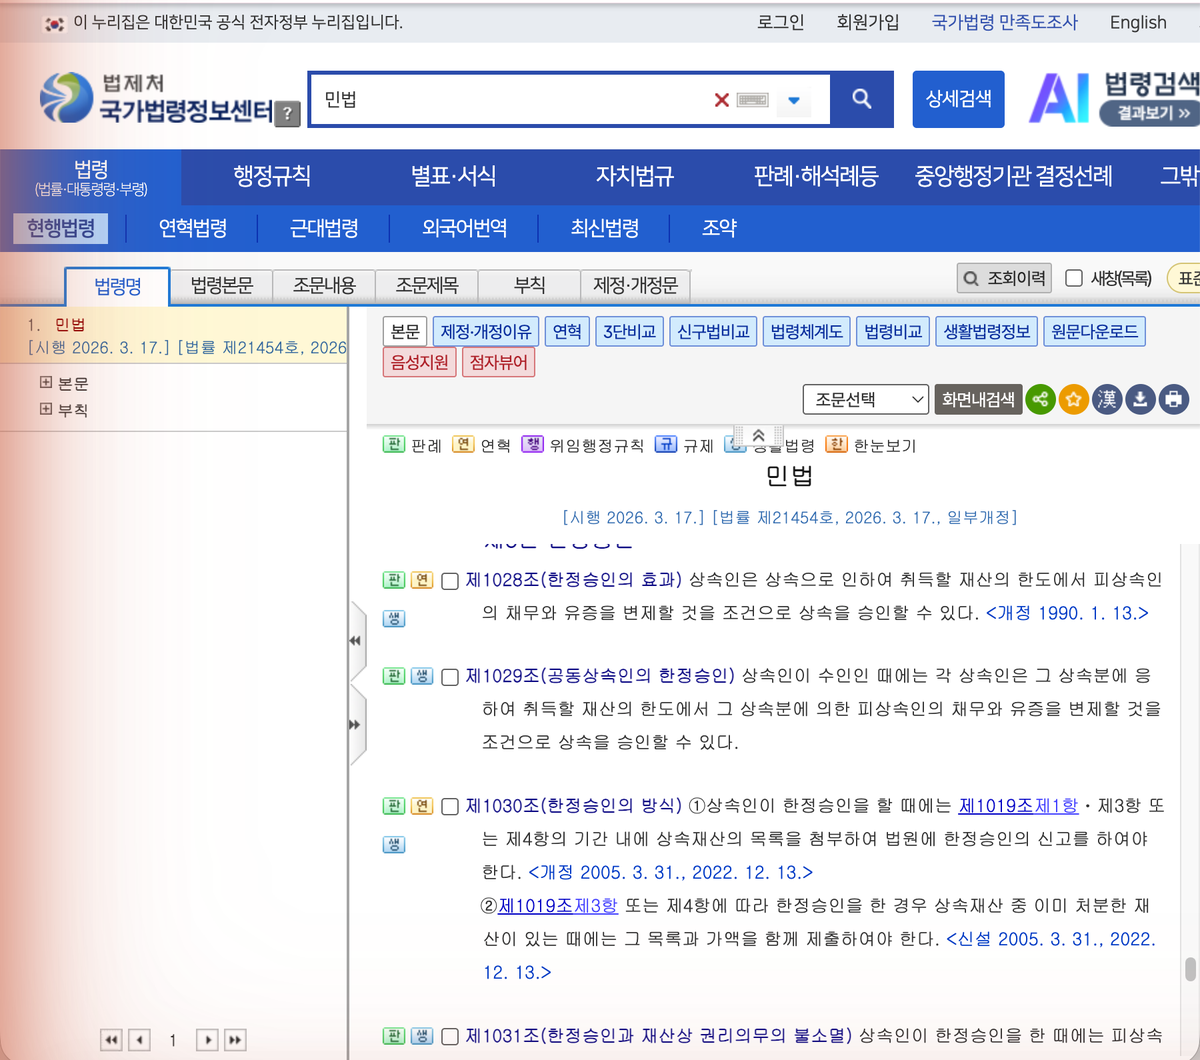
Task: Click the vertical scrollbar thumb of law text
Action: coord(1190,970)
